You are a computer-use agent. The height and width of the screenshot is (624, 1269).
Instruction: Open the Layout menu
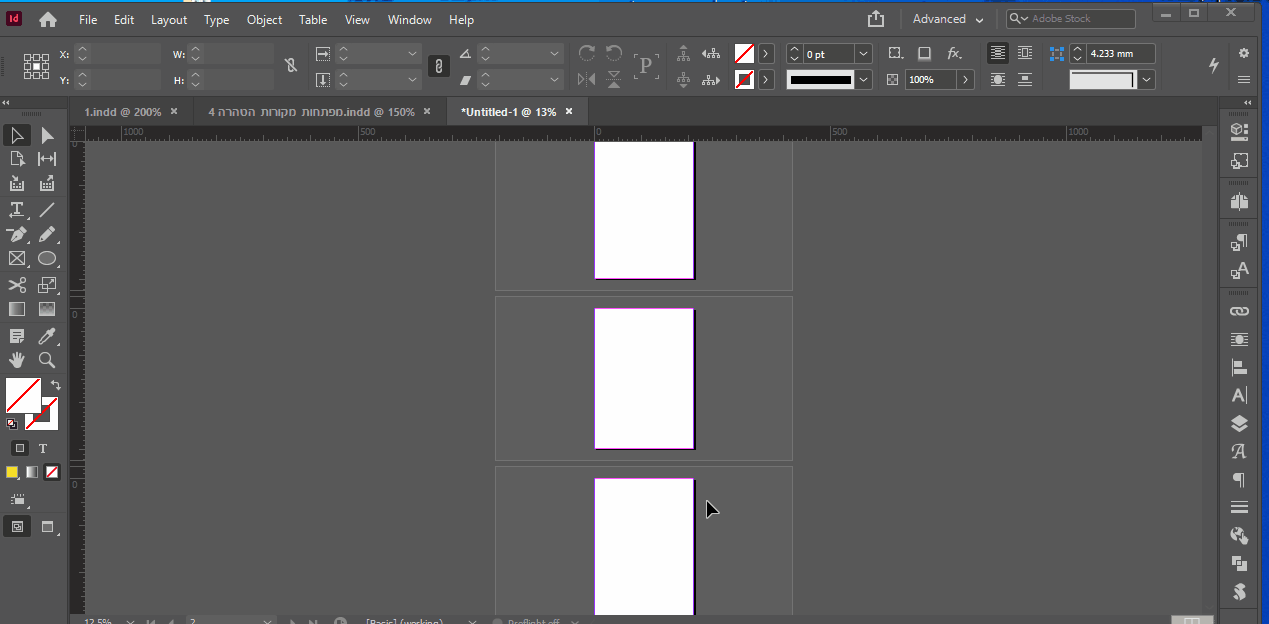[x=169, y=19]
